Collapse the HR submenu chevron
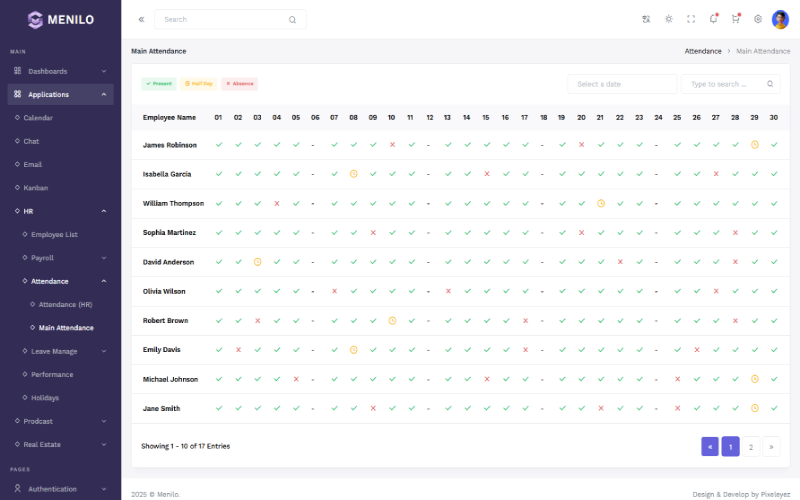Viewport: 800px width, 500px height. tap(104, 211)
